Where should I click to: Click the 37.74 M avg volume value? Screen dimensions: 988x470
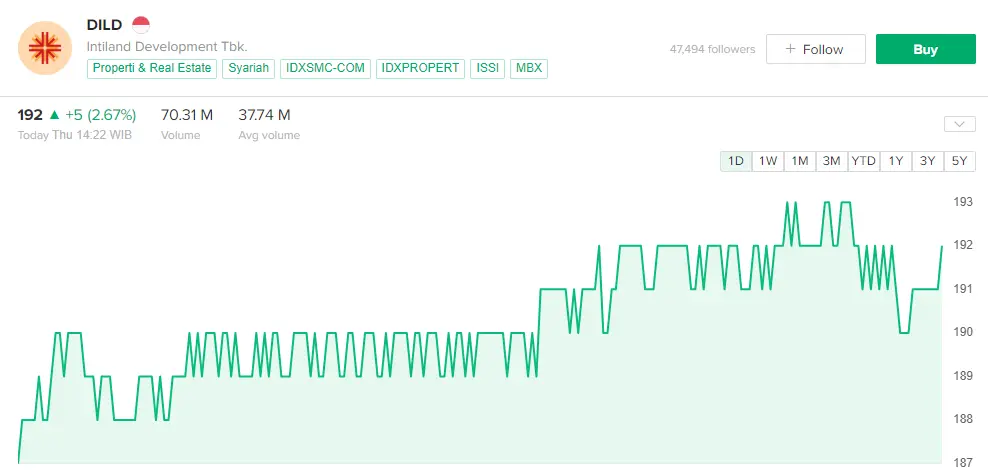265,115
